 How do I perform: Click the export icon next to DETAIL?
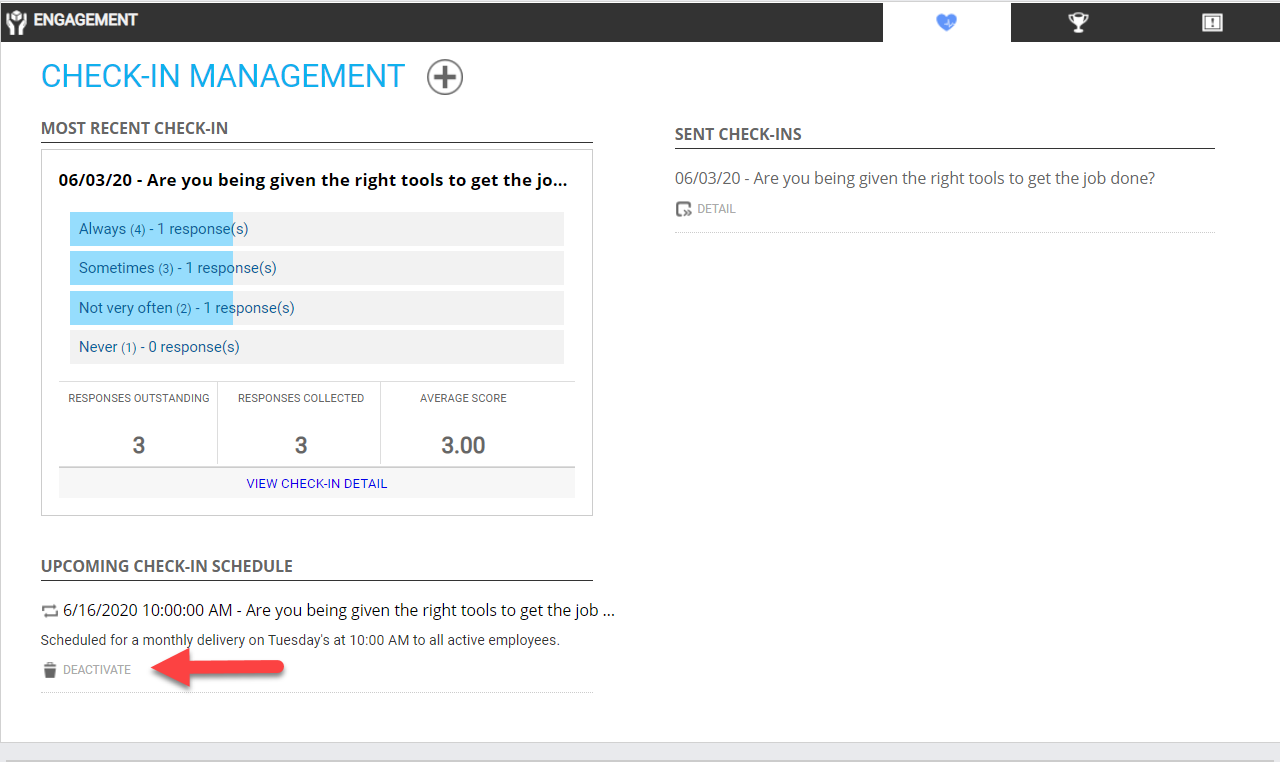[682, 209]
